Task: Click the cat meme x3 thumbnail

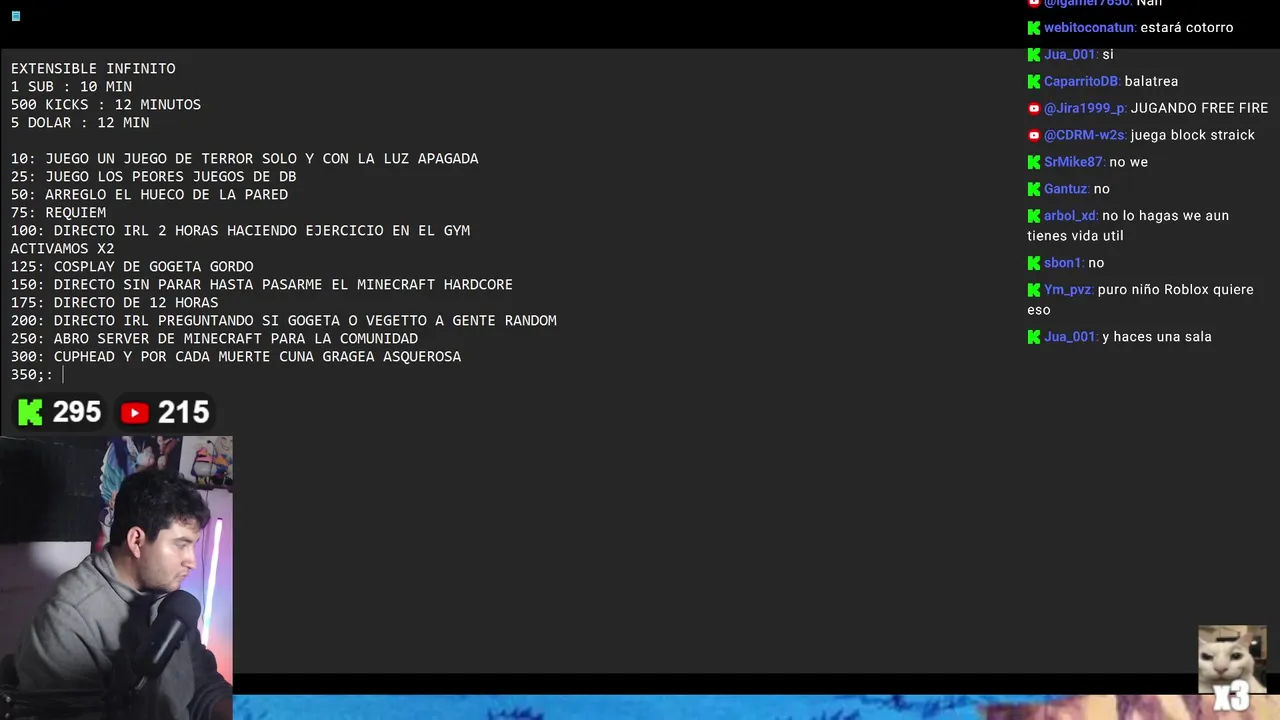Action: pyautogui.click(x=1232, y=666)
